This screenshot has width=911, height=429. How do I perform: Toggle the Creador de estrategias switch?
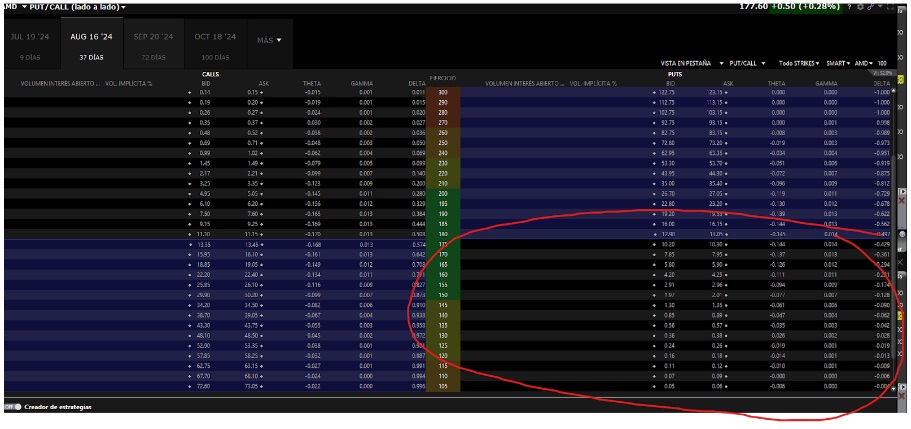[x=12, y=407]
